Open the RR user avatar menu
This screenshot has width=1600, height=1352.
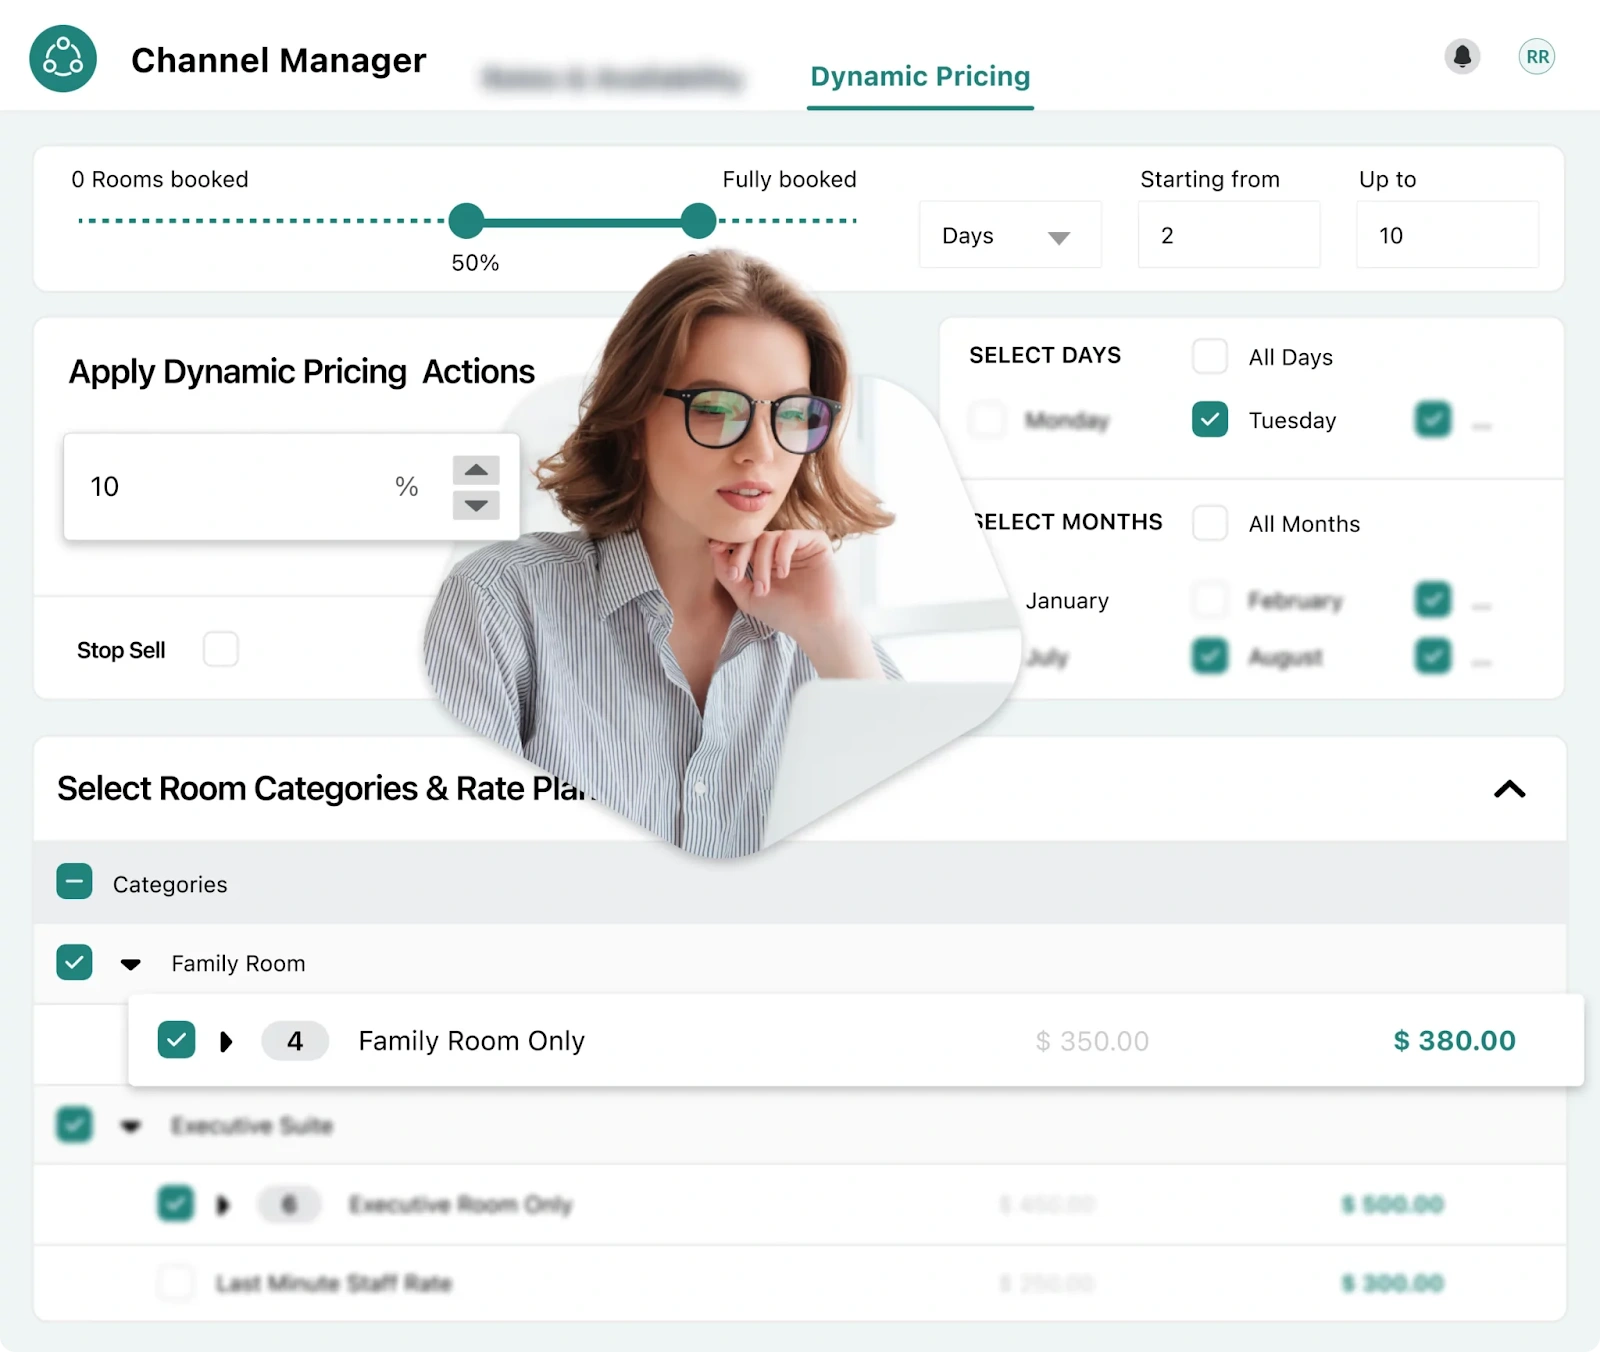point(1537,57)
